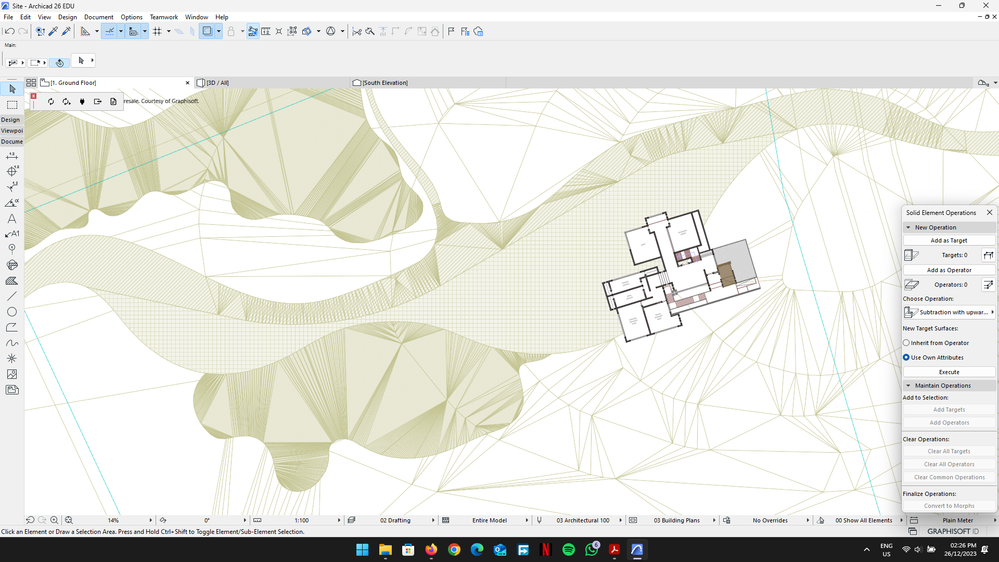This screenshot has width=999, height=562.
Task: Switch to the South Elevation tab
Action: 385,83
